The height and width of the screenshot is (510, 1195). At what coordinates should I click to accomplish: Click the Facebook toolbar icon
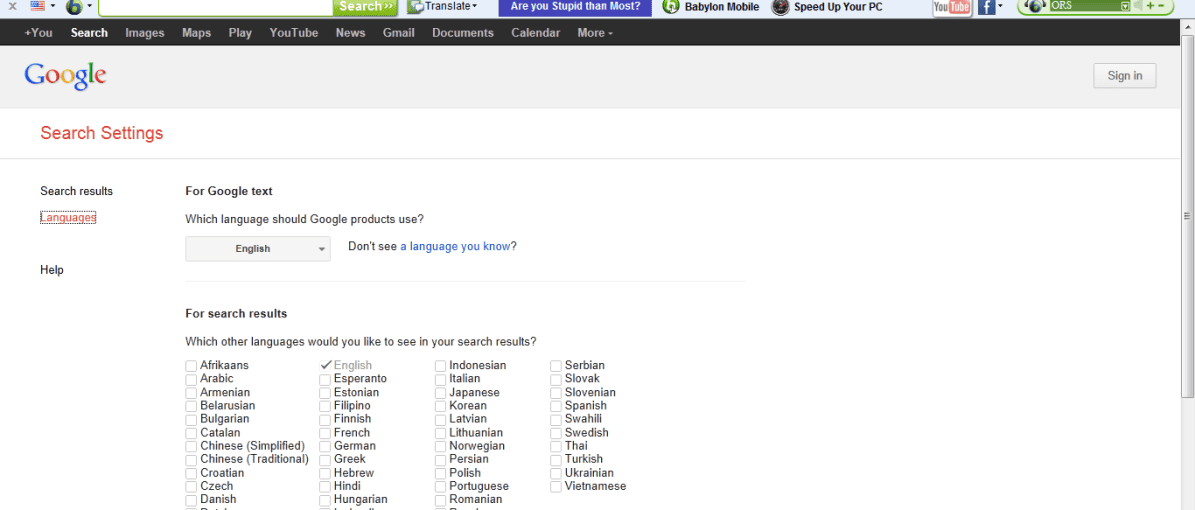point(986,7)
